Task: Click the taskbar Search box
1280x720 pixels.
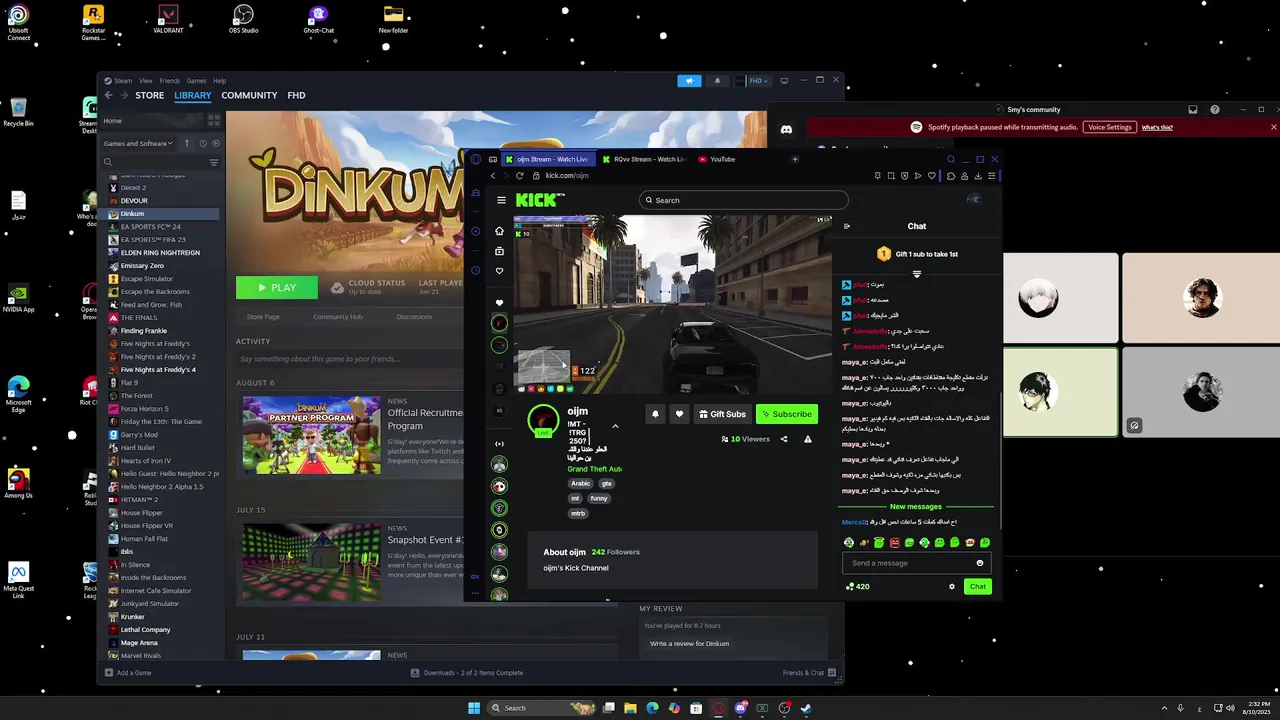Action: 542,708
